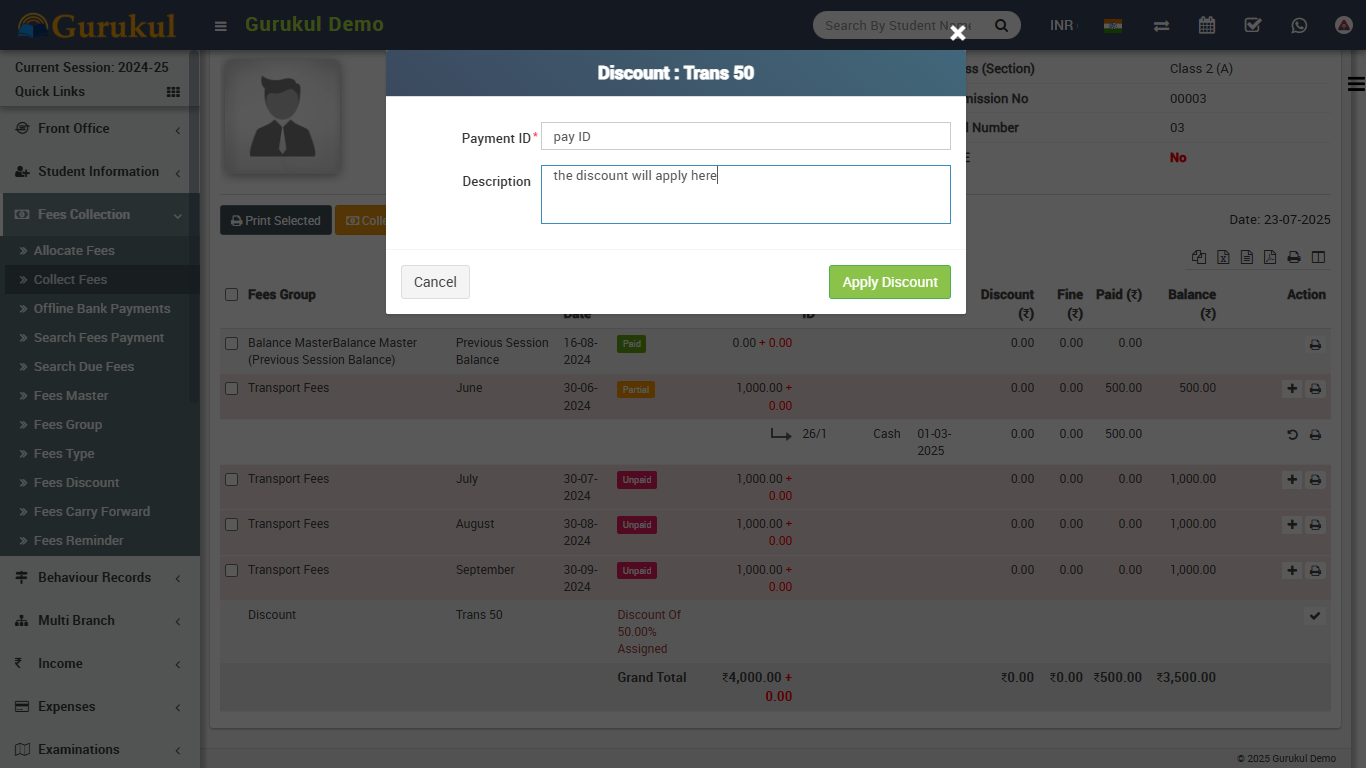Open the task checklist icon in header
This screenshot has width=1366, height=768.
(x=1253, y=26)
